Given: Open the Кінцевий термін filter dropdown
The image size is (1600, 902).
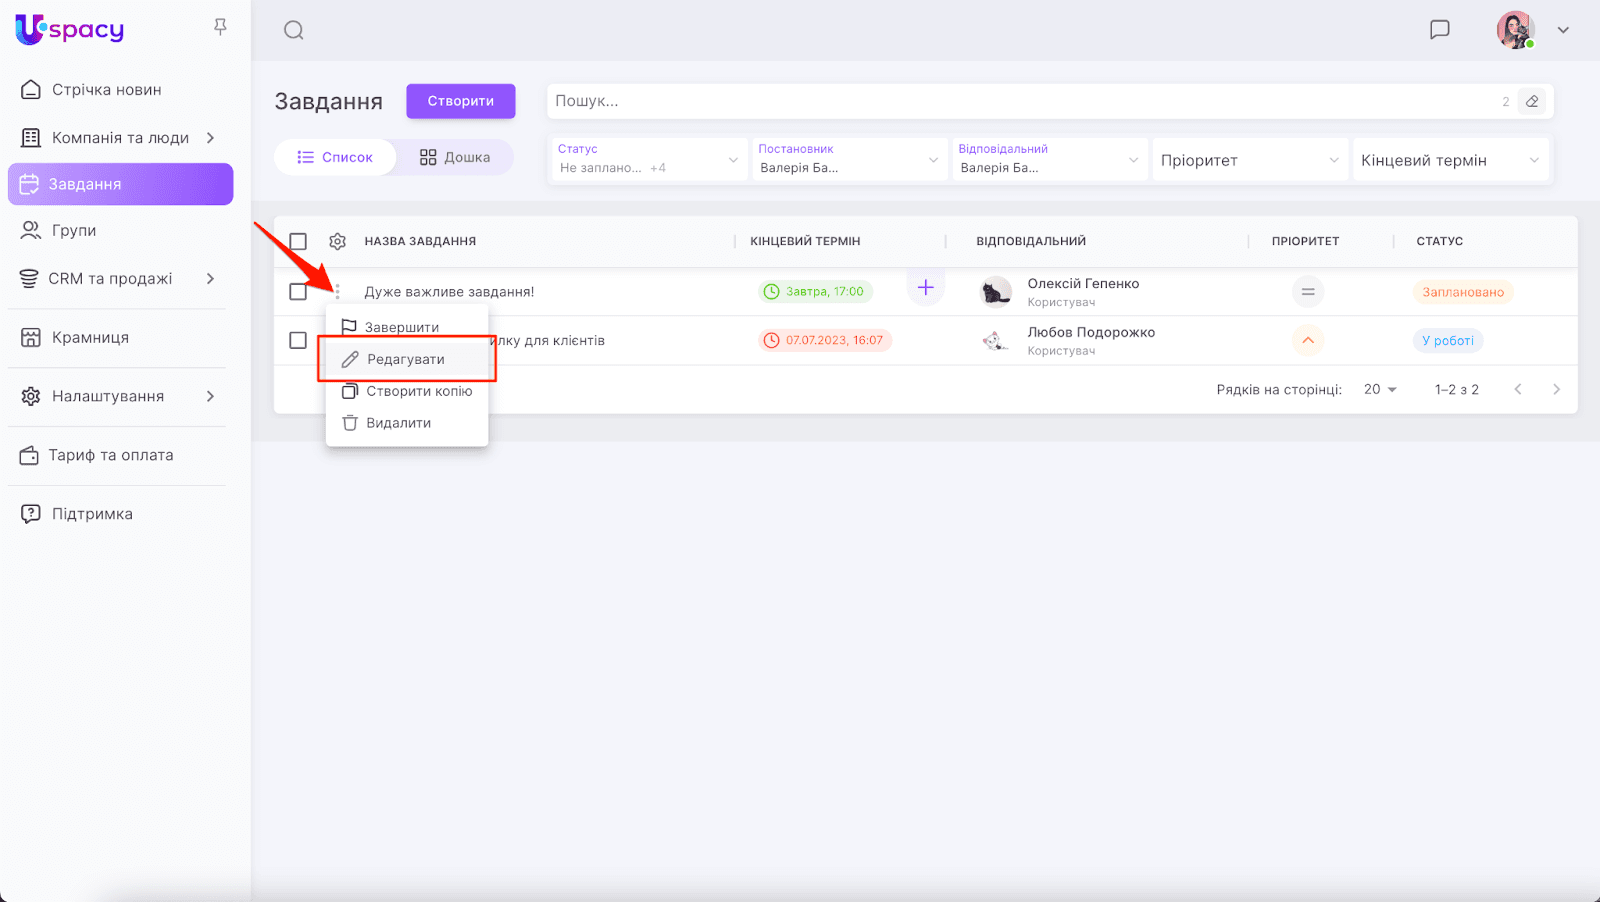Looking at the screenshot, I should [x=1449, y=160].
